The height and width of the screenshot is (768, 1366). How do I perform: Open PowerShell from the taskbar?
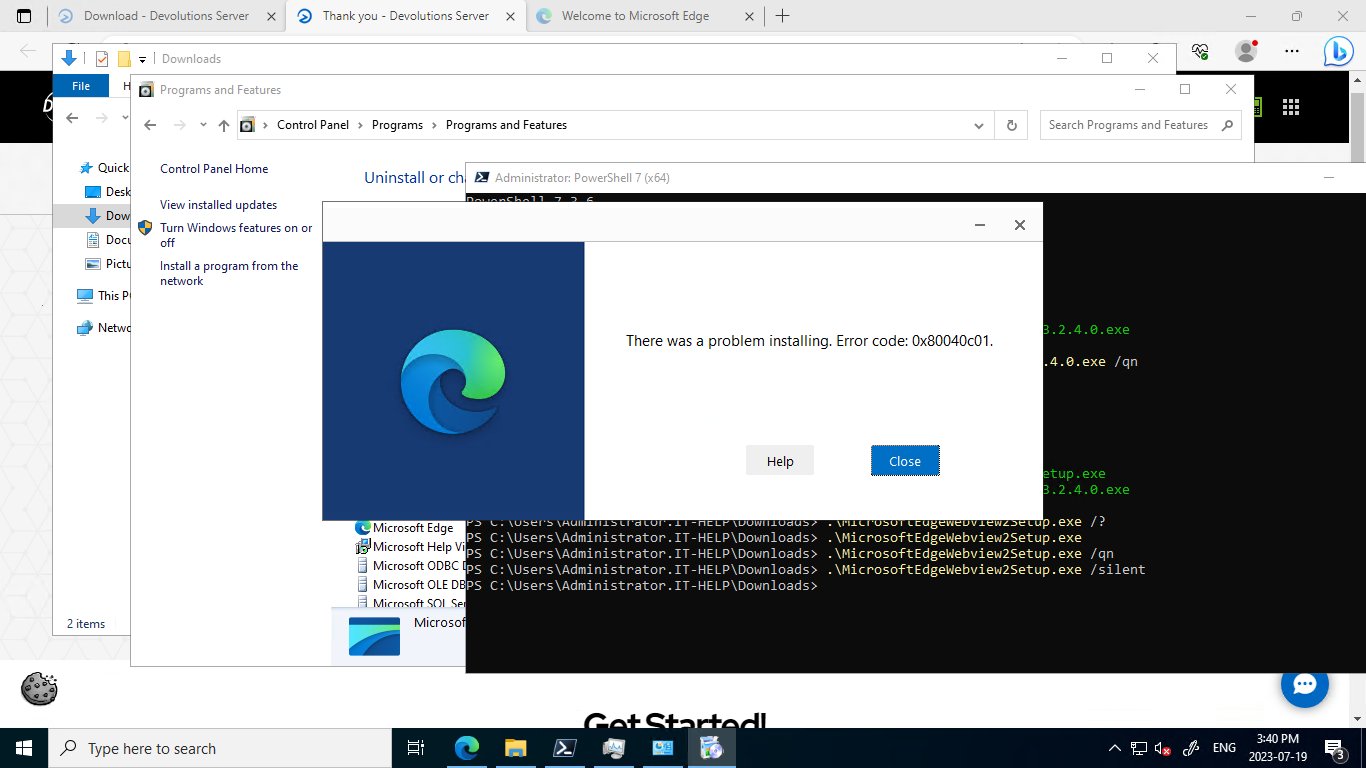pyautogui.click(x=564, y=748)
